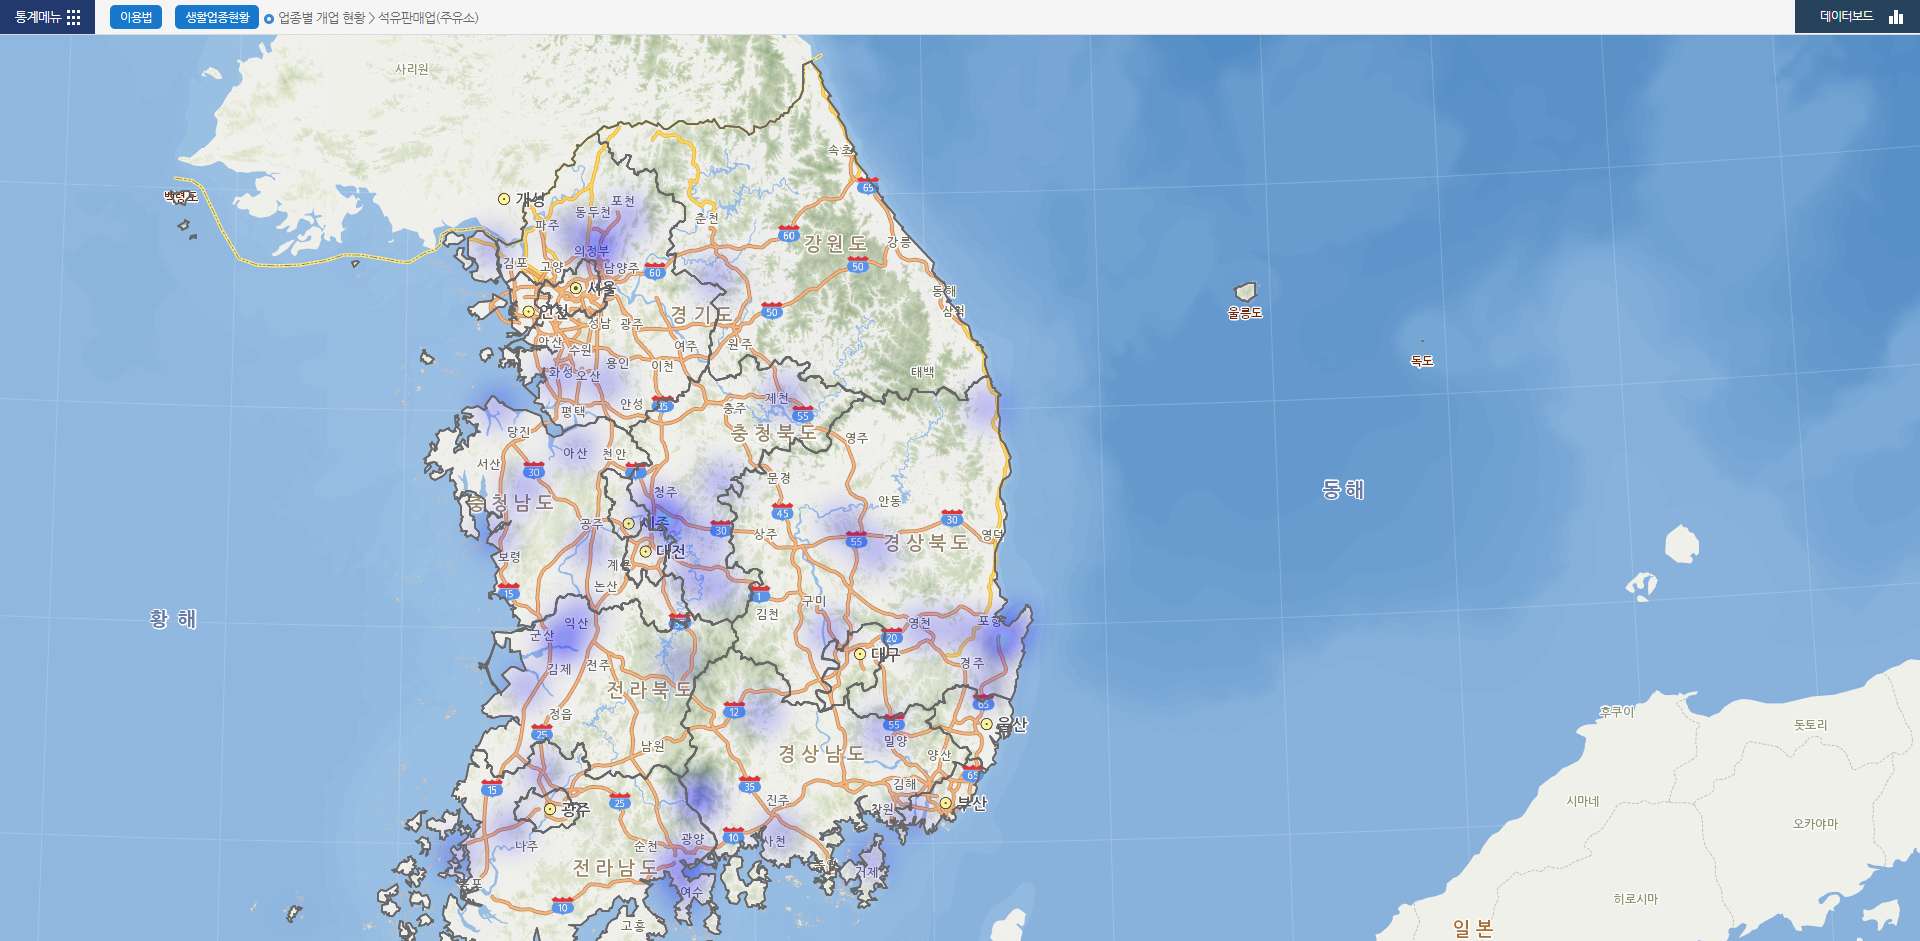The height and width of the screenshot is (941, 1920).
Task: Click the Dokdo (독도) label on the map
Action: point(1421,360)
